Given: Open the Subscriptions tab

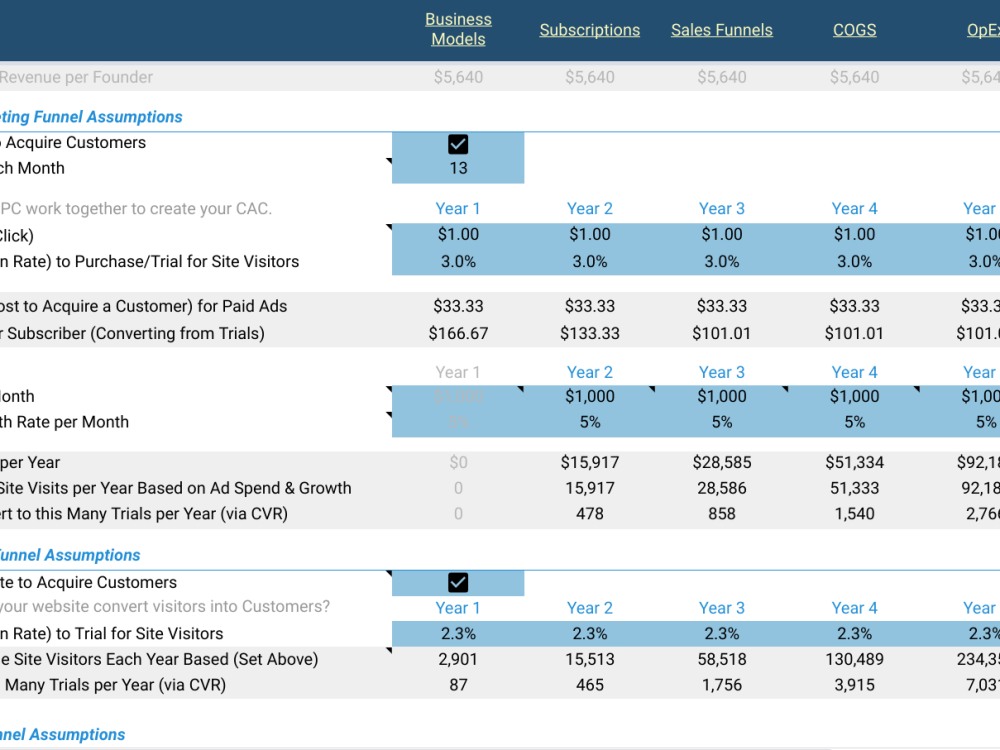Looking at the screenshot, I should pyautogui.click(x=589, y=30).
